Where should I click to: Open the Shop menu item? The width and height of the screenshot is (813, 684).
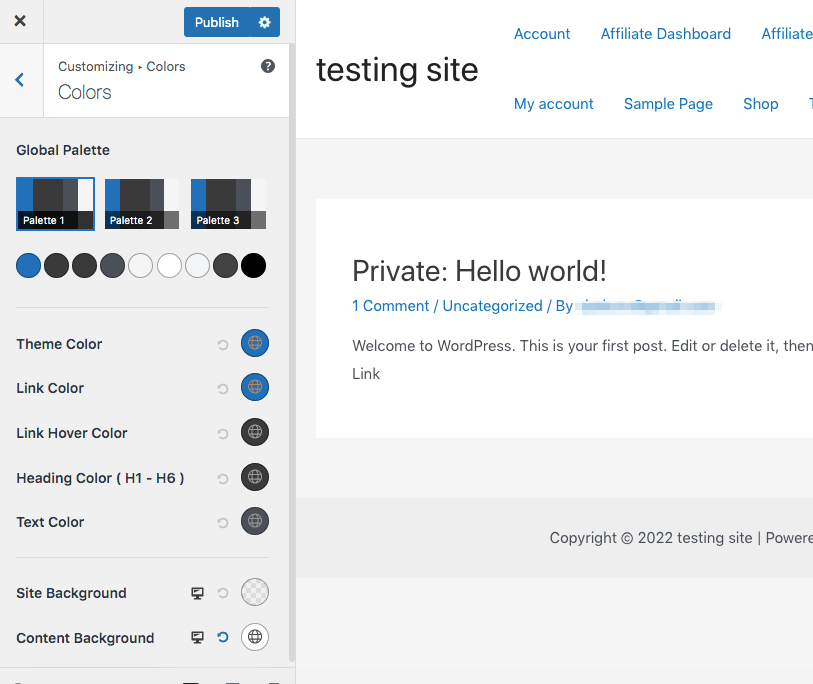[760, 104]
